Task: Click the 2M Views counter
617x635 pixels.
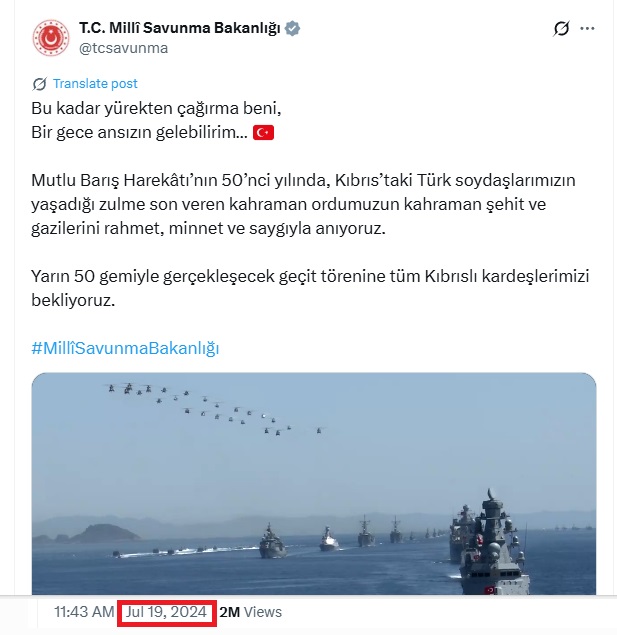Action: 251,612
